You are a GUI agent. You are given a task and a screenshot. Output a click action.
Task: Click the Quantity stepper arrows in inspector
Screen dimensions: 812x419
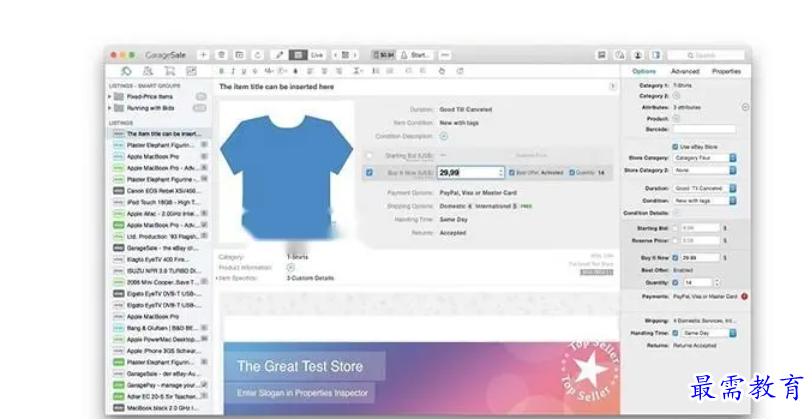pos(717,282)
